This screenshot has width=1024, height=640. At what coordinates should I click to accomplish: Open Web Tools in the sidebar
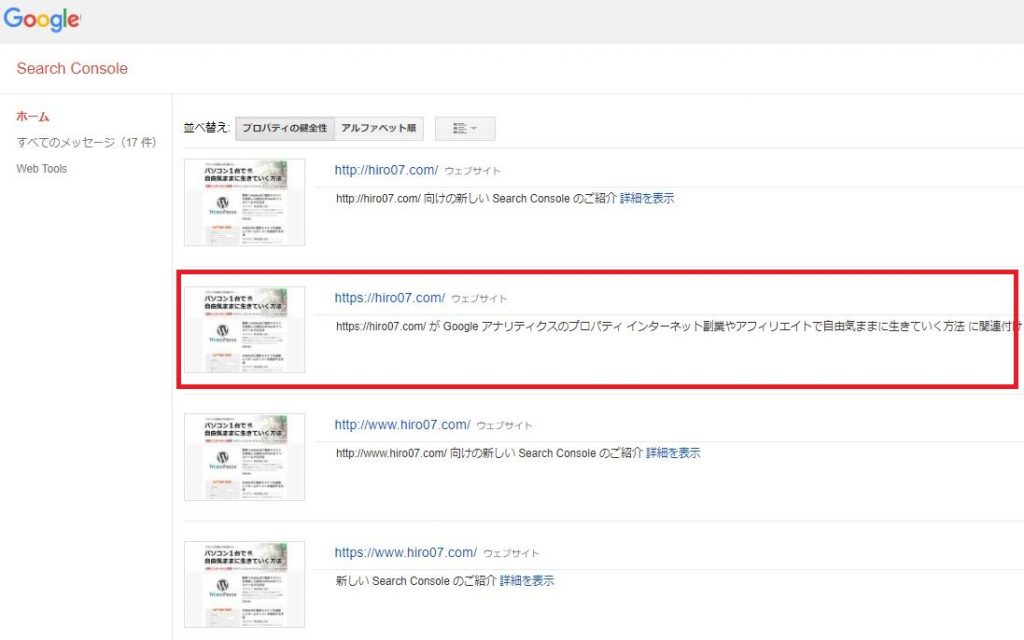point(42,168)
